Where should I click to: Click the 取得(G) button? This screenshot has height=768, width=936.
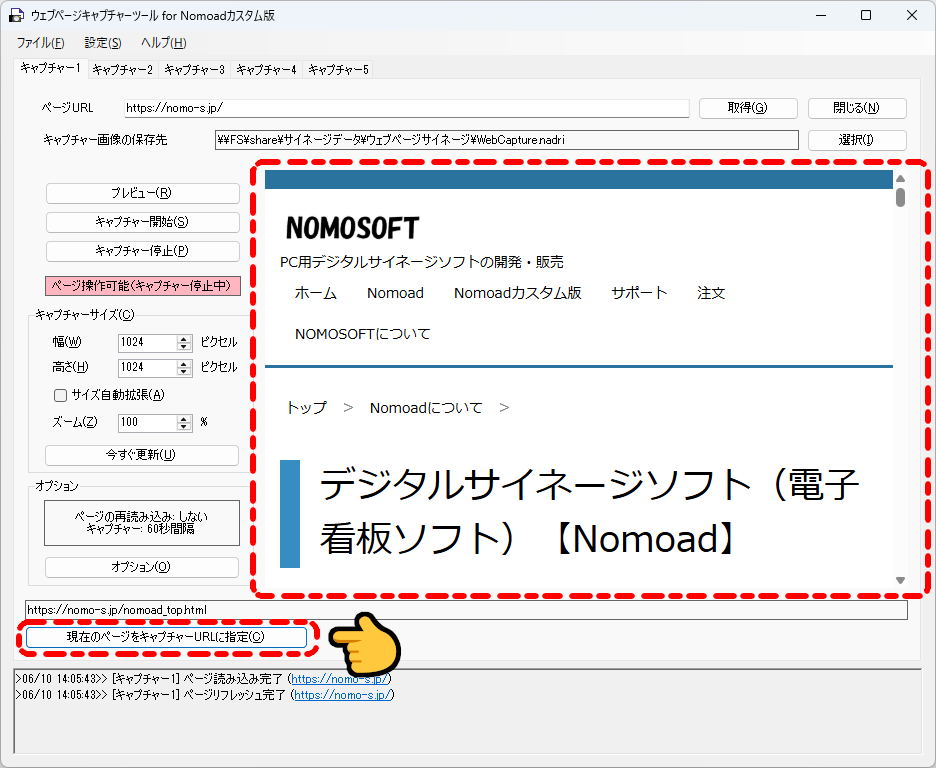click(x=748, y=108)
